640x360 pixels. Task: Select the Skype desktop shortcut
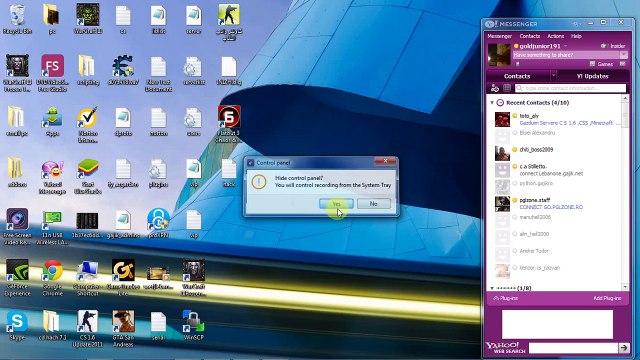tap(17, 325)
